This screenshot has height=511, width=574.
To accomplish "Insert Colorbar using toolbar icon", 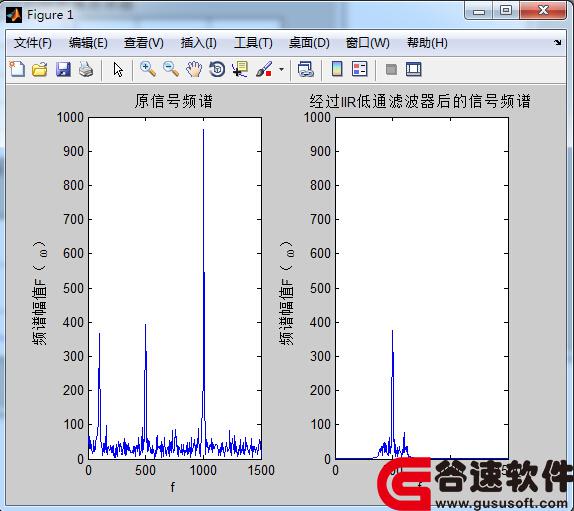I will [337, 69].
